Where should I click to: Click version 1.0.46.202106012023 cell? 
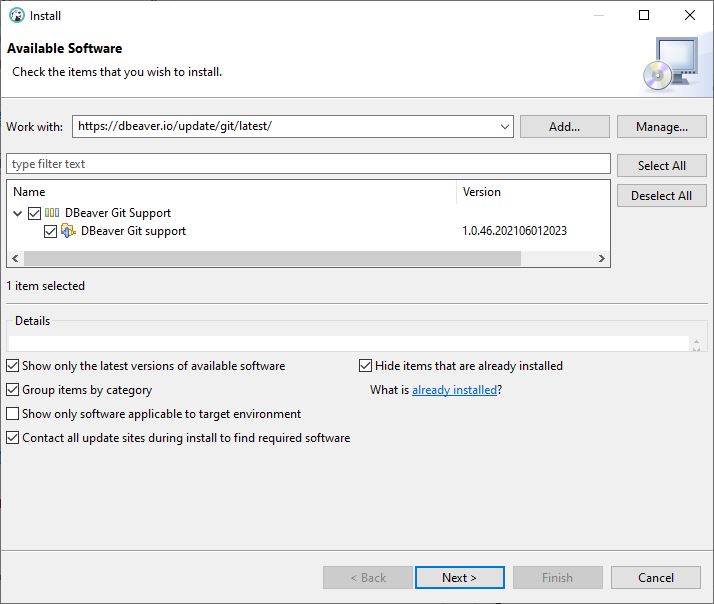point(515,231)
